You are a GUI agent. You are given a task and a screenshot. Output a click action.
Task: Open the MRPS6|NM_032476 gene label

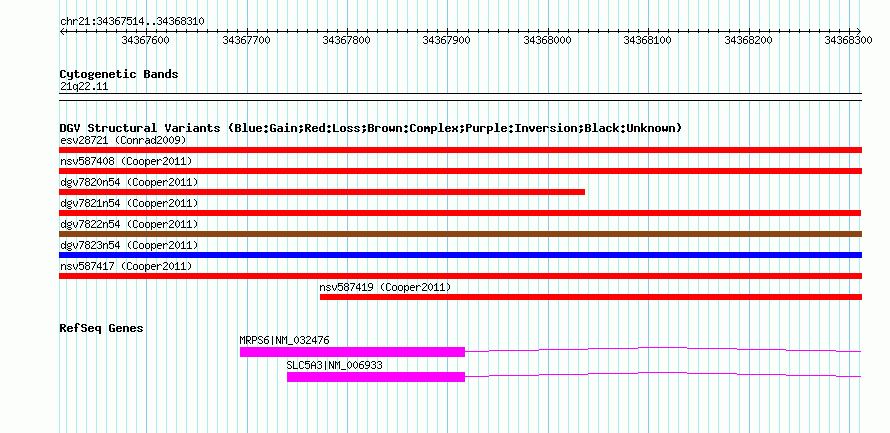tap(284, 340)
